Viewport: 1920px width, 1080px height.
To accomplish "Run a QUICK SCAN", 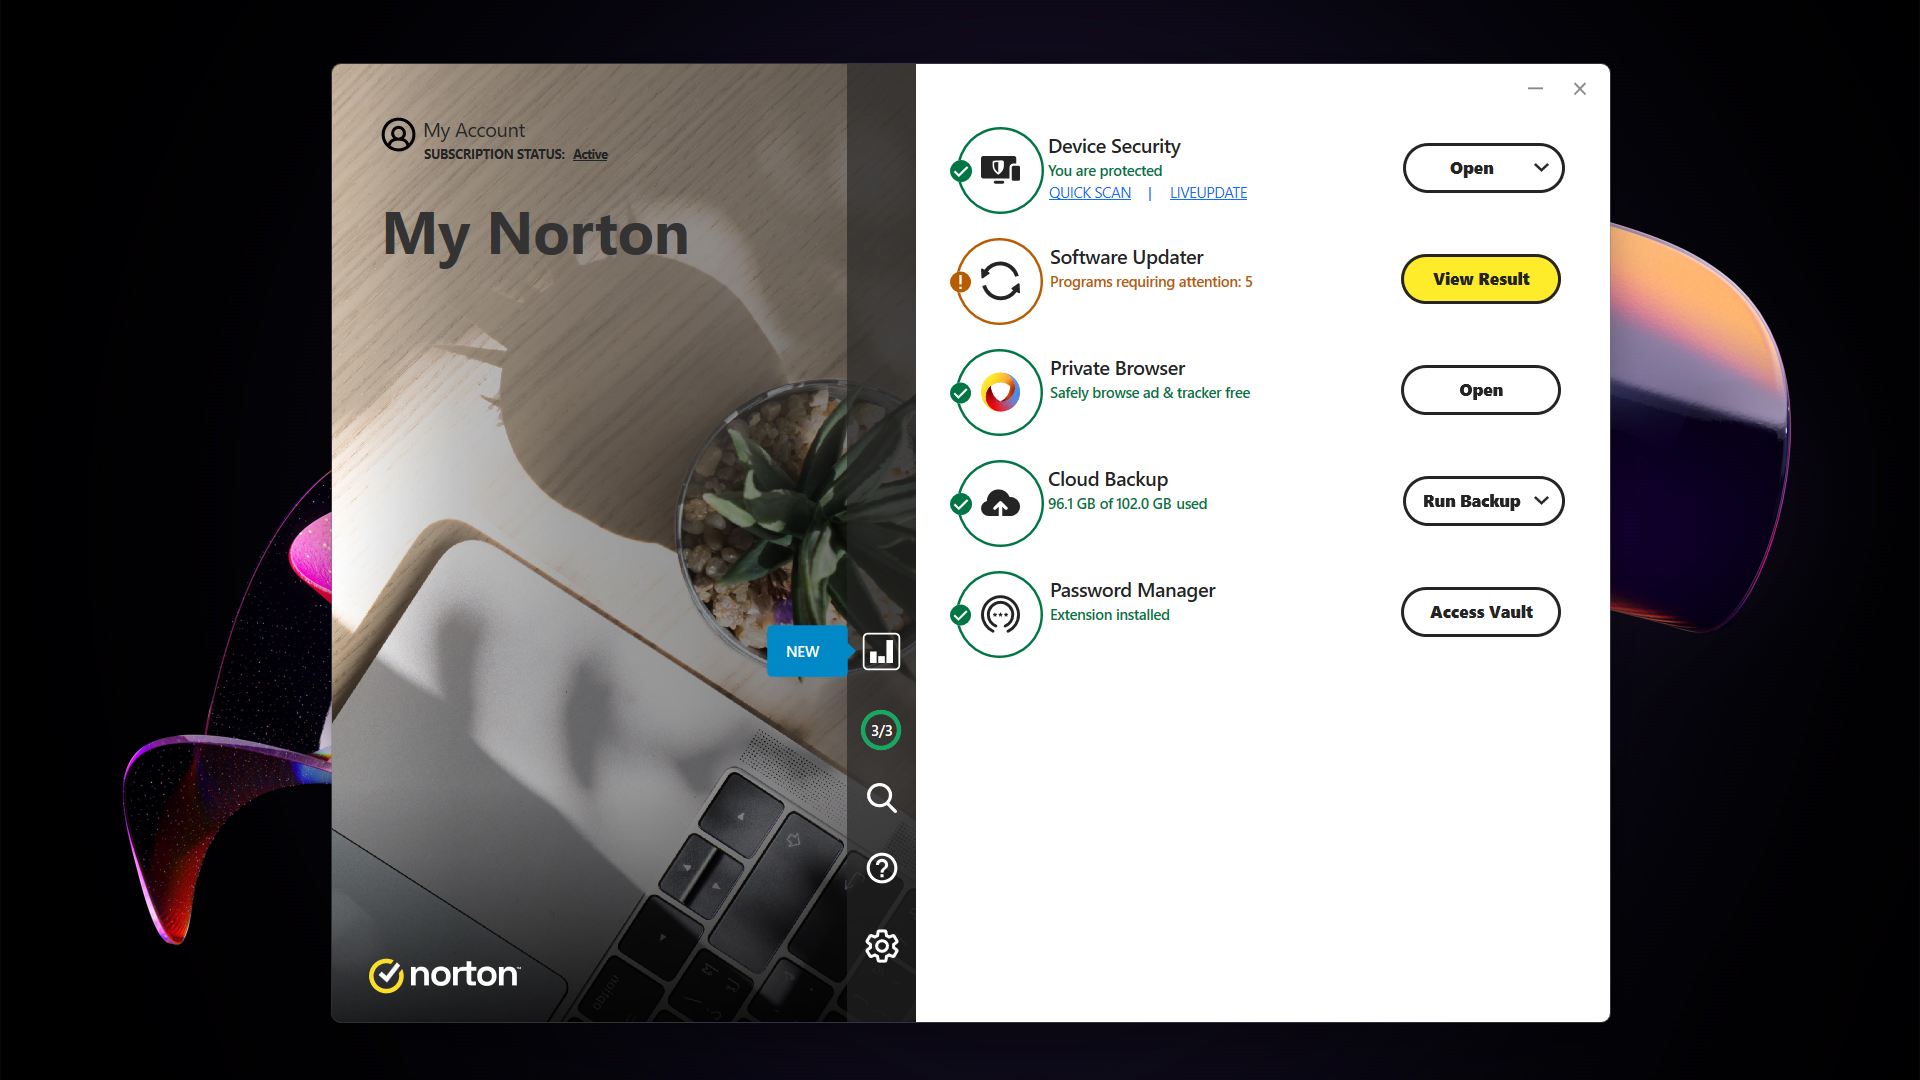I will click(1089, 192).
